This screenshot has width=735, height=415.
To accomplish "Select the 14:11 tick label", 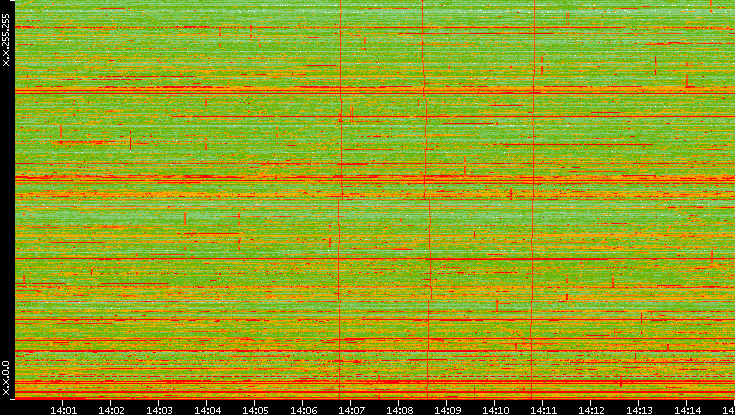I will tap(543, 410).
